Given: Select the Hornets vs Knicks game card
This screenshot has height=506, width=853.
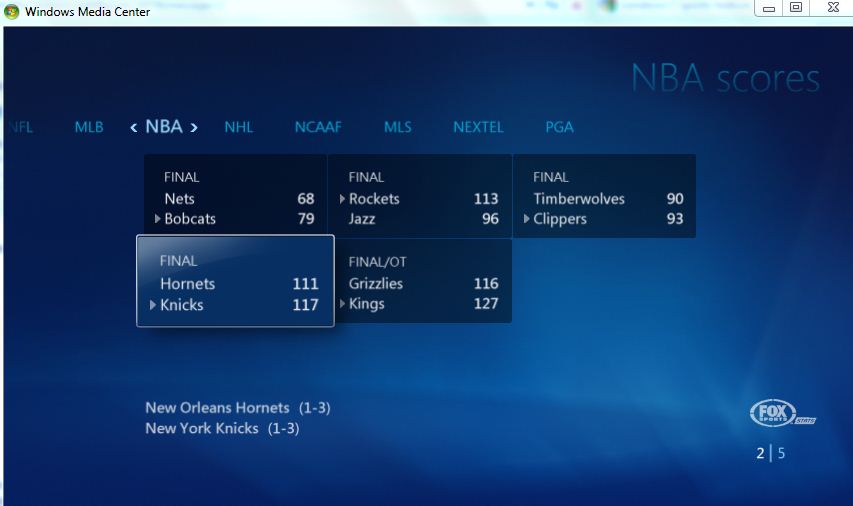Looking at the screenshot, I should tap(236, 281).
